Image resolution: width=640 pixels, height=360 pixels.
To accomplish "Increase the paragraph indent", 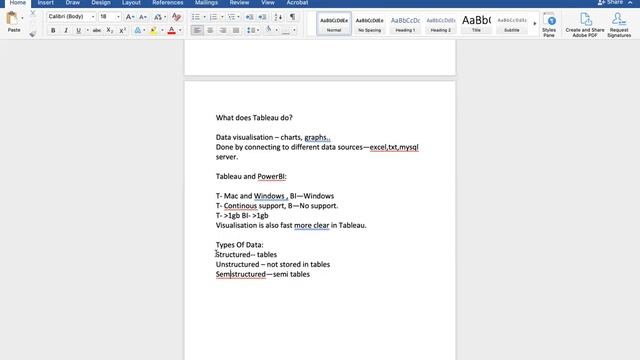I will [262, 17].
